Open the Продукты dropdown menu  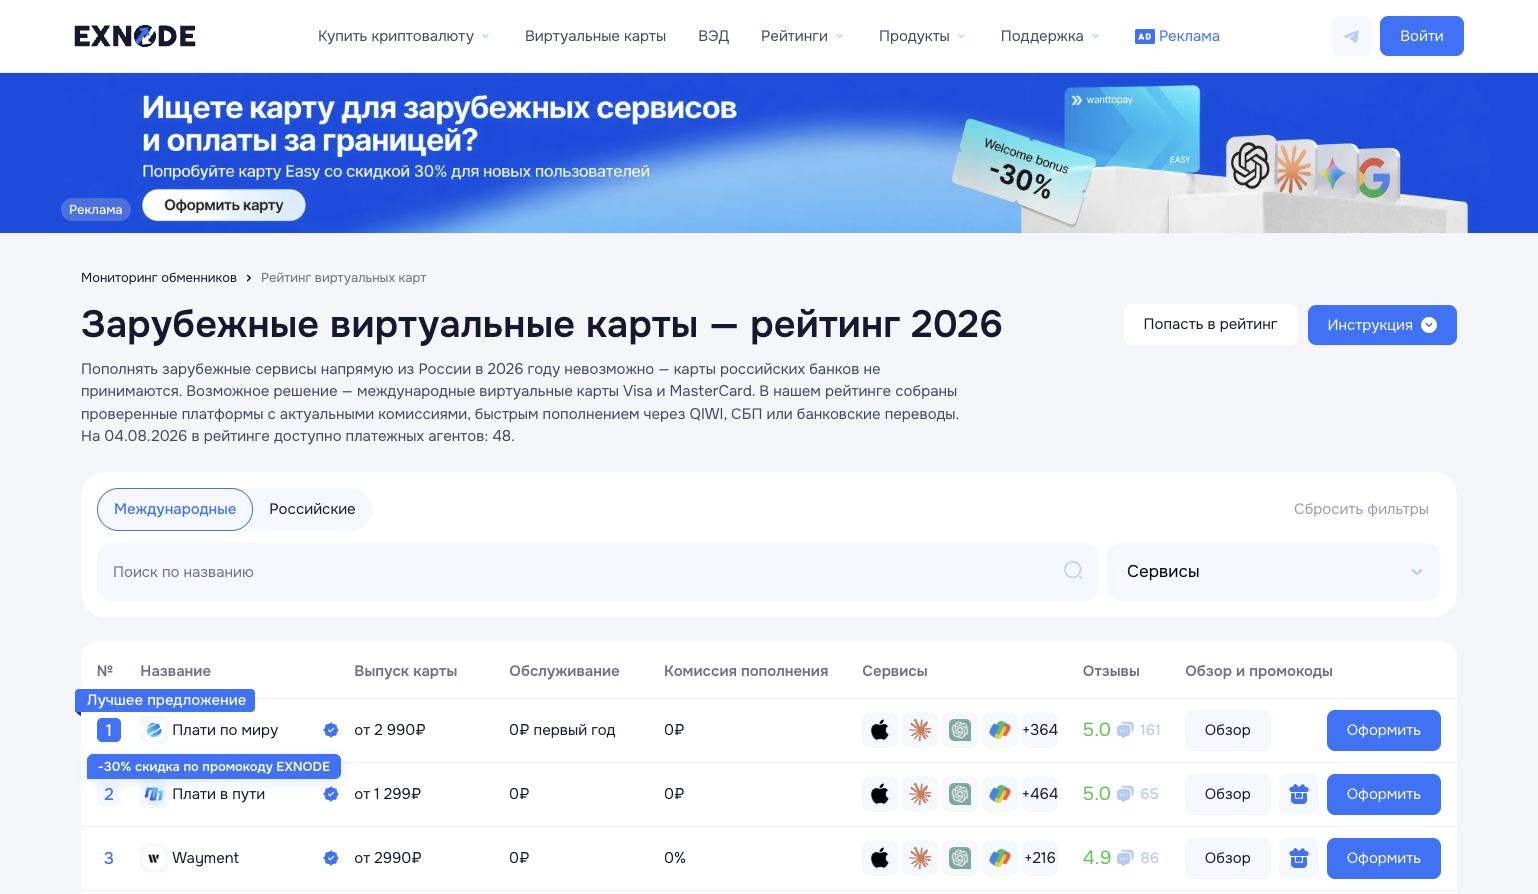(x=922, y=36)
